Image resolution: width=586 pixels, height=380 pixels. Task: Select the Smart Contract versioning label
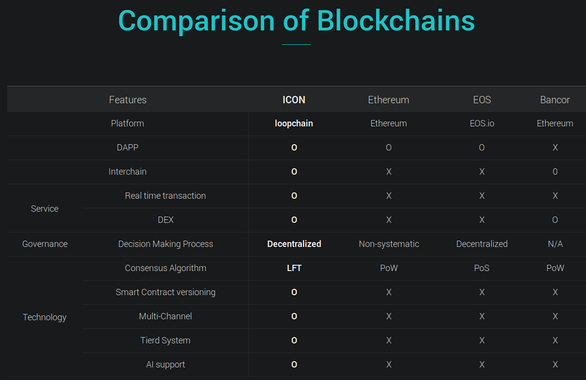point(165,292)
